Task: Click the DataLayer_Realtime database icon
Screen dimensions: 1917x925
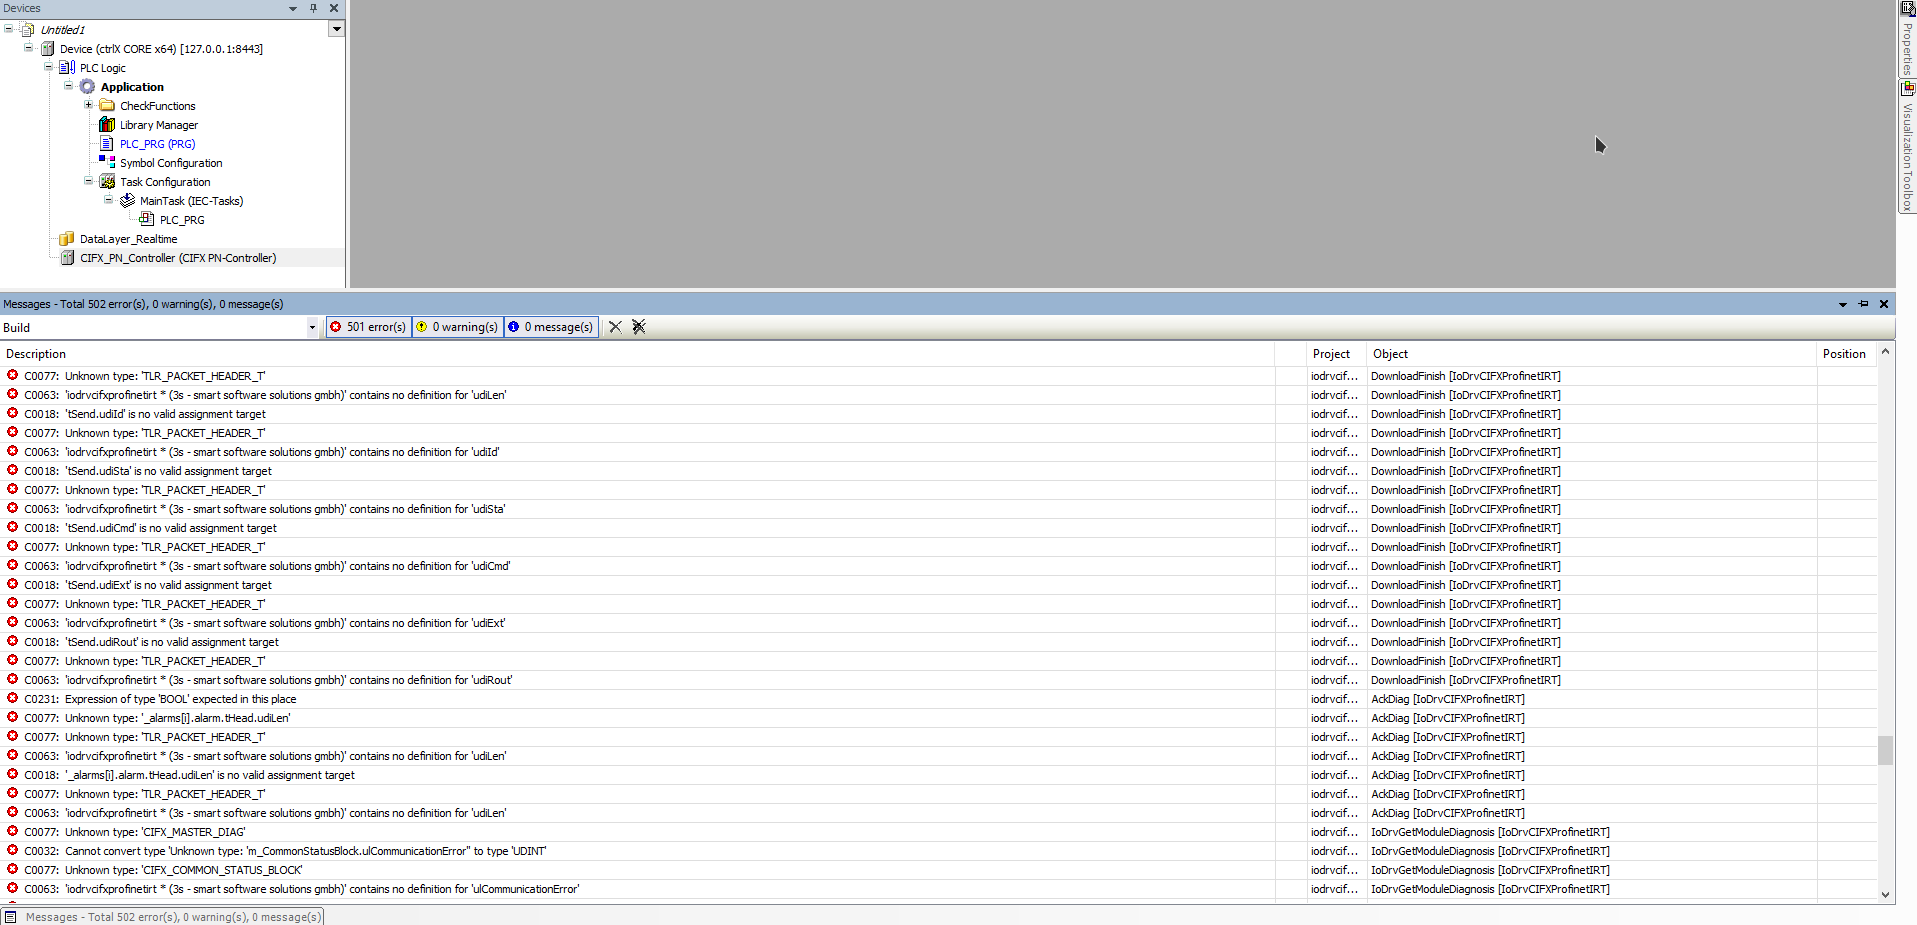Action: tap(67, 239)
